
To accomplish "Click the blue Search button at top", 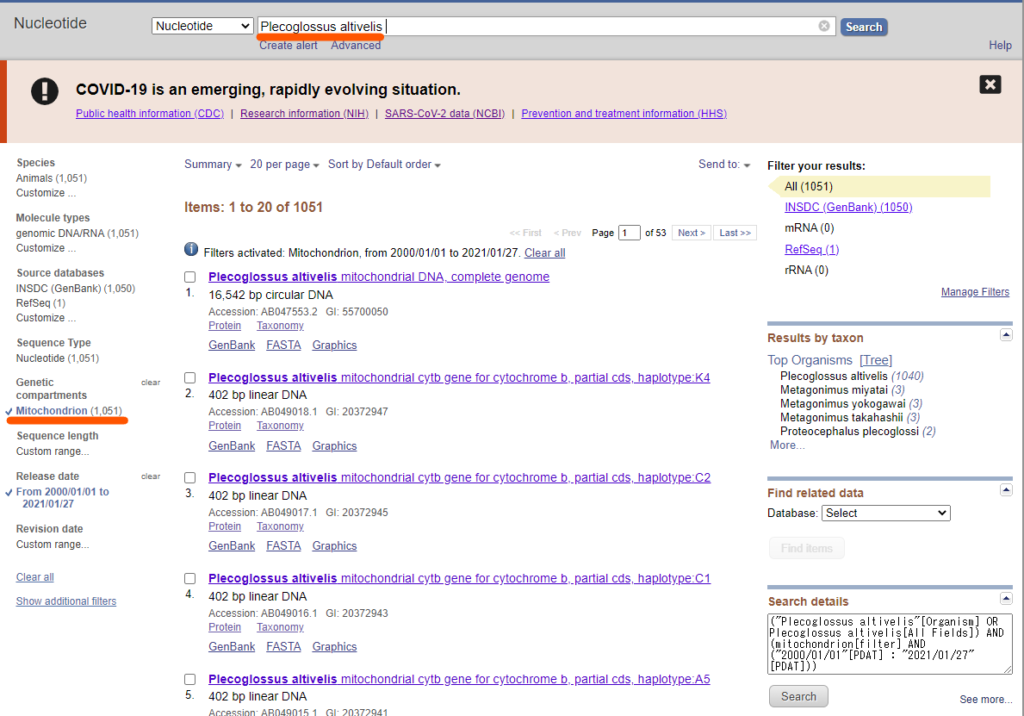I will (863, 27).
